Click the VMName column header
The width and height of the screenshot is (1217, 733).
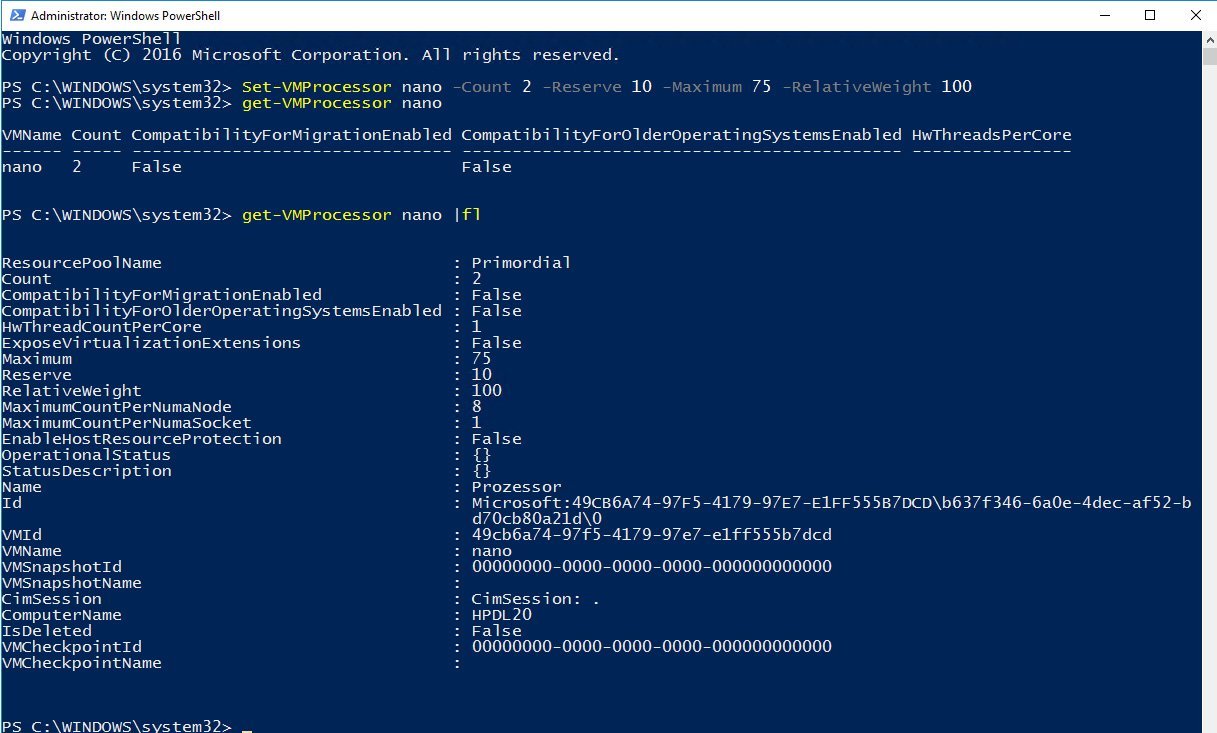tap(30, 134)
